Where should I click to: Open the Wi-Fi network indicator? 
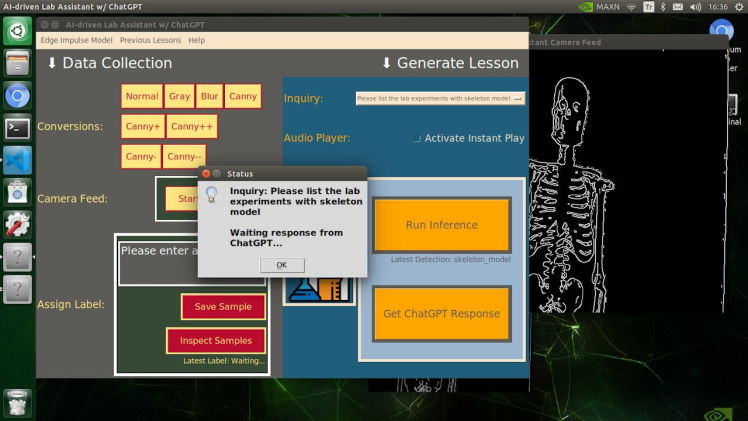(x=631, y=7)
